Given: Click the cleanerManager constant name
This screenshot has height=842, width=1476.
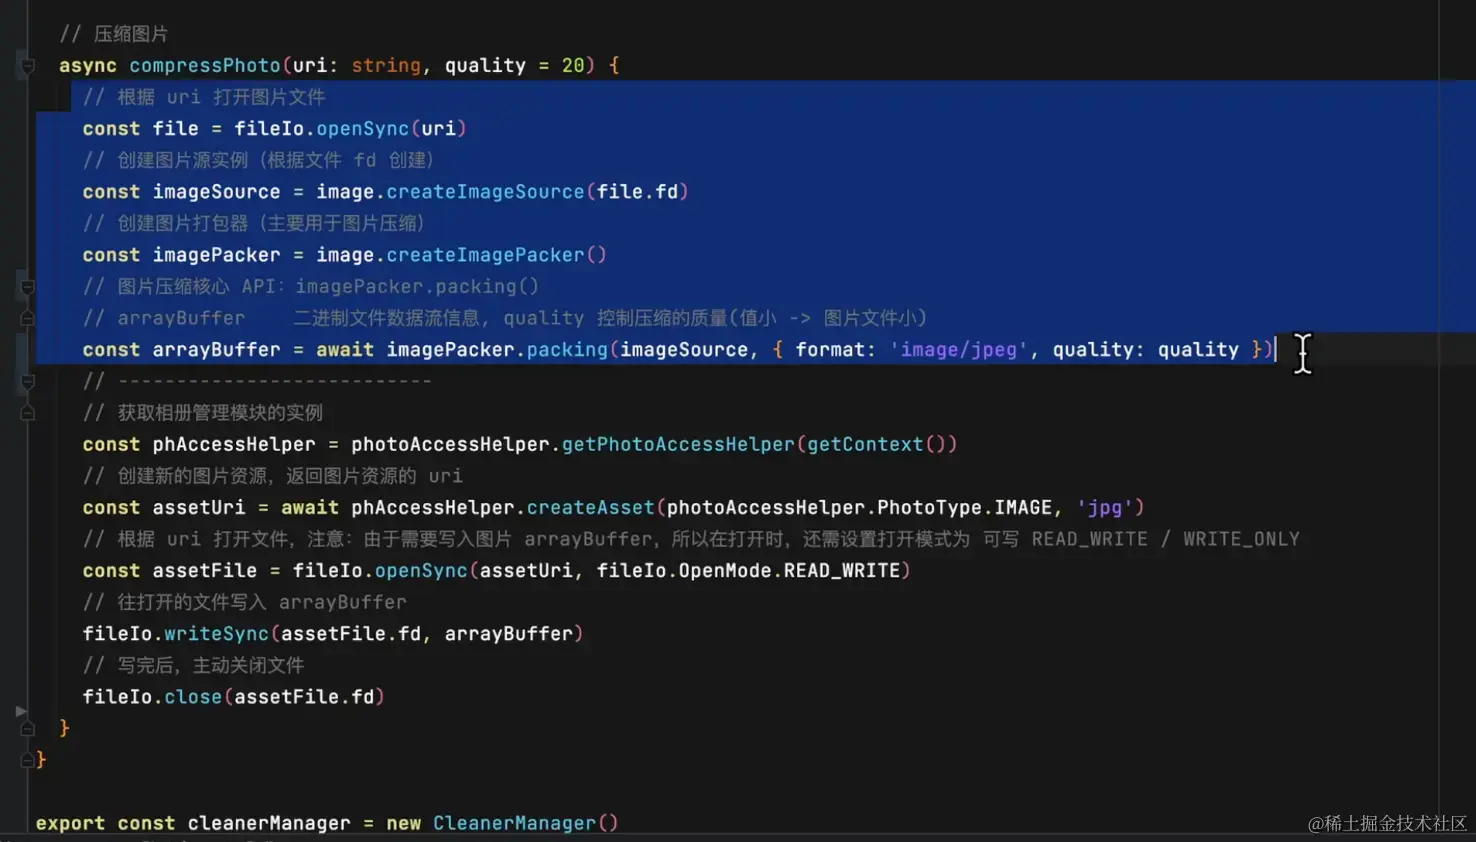Looking at the screenshot, I should [269, 824].
